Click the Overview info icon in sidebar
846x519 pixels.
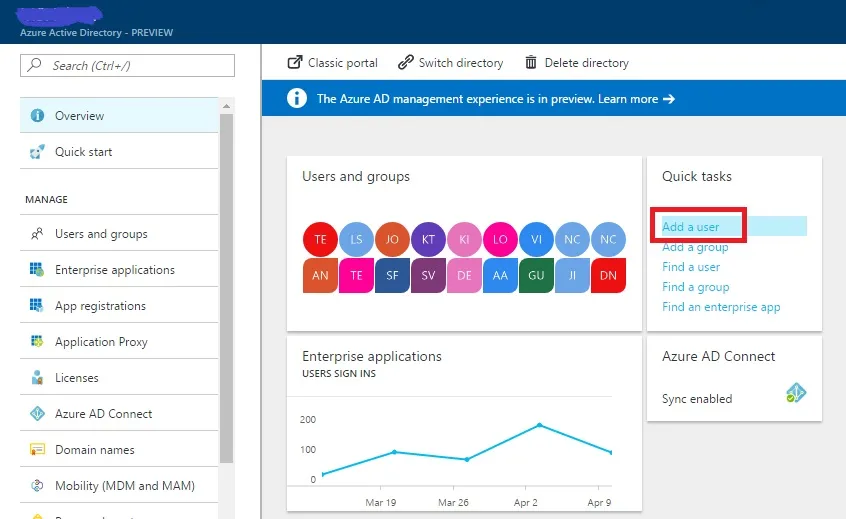(37, 116)
